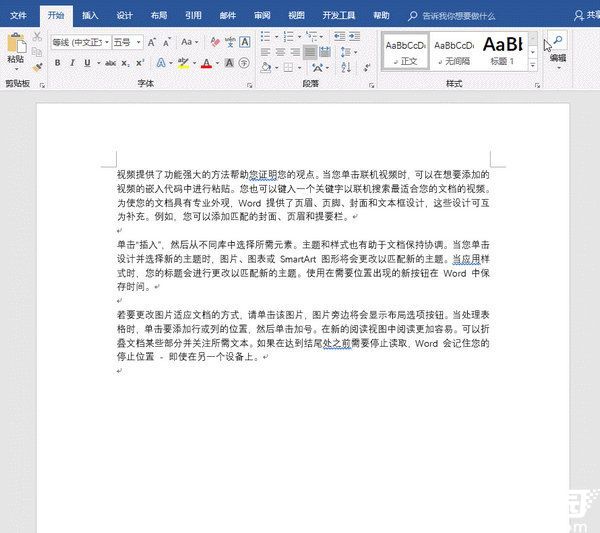
Task: Toggle Bold formatting
Action: click(57, 63)
